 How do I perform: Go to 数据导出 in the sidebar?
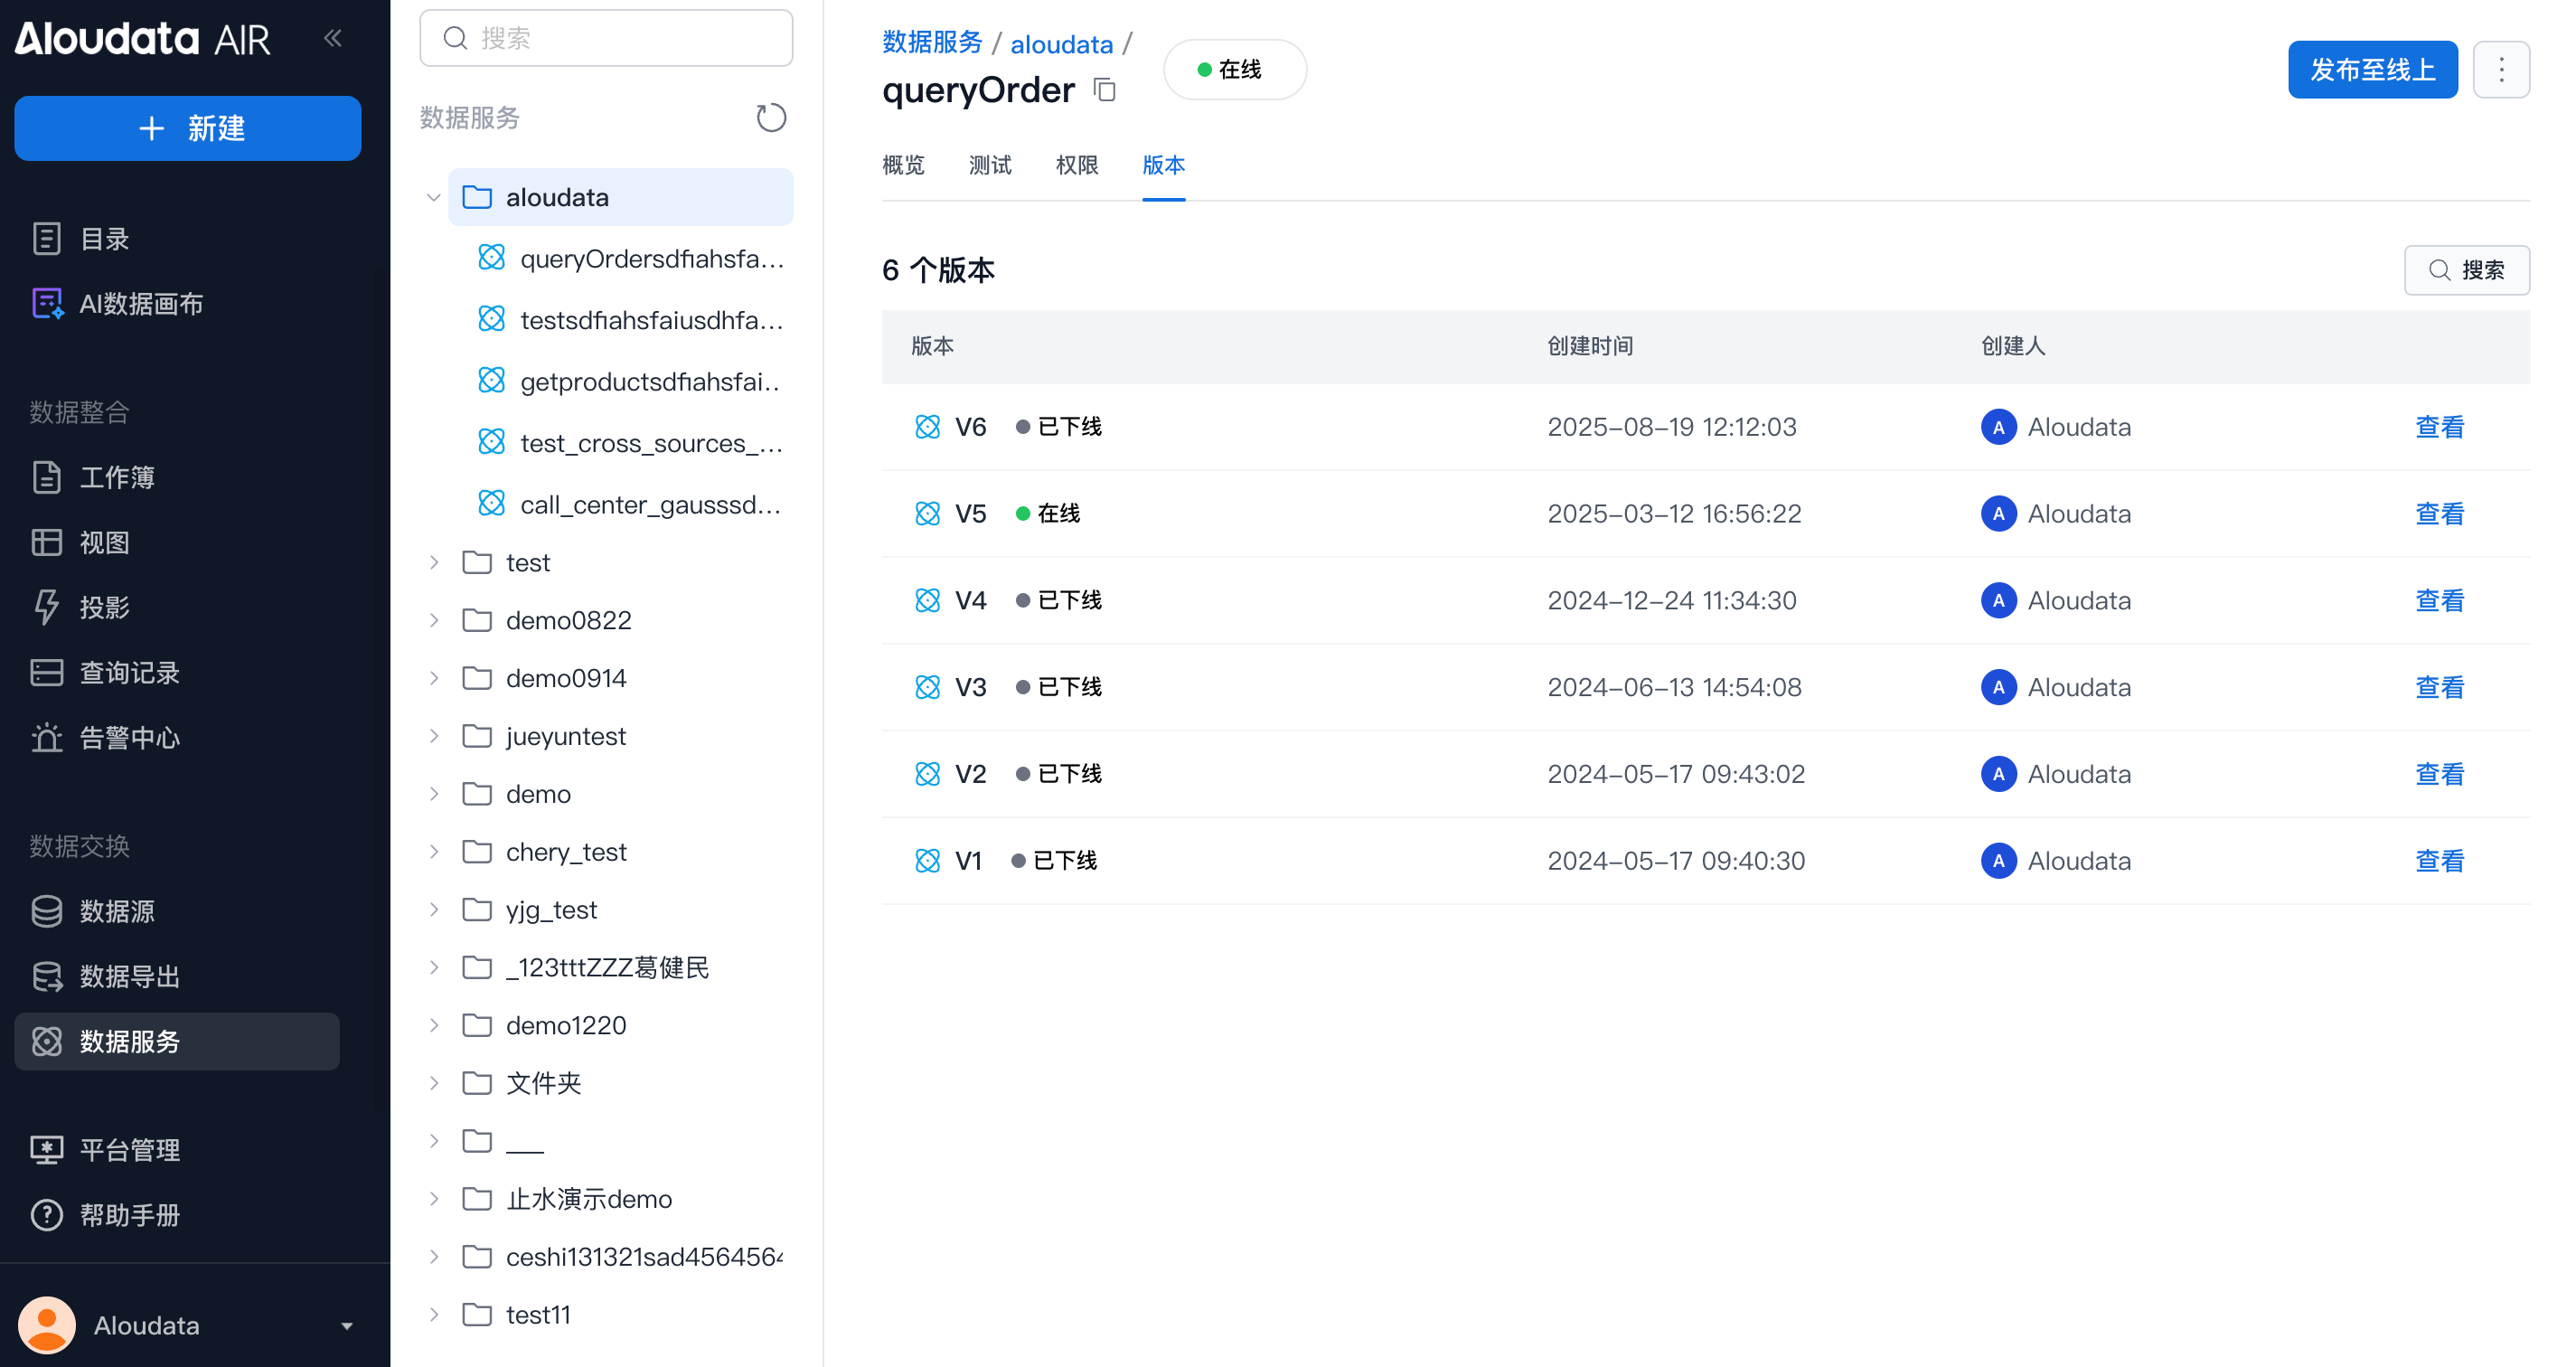pos(129,976)
